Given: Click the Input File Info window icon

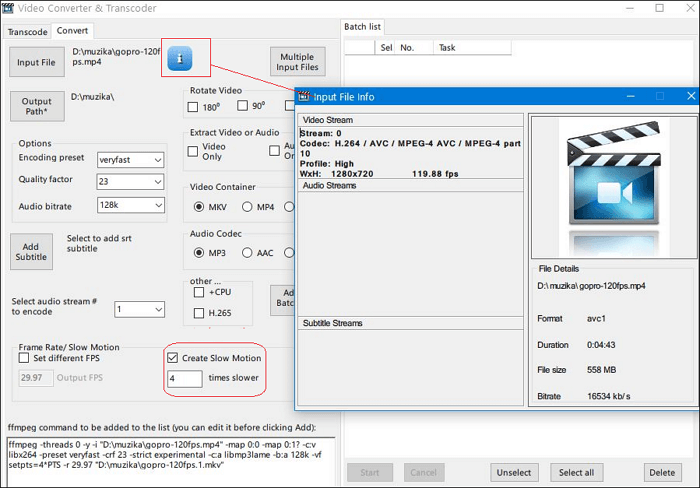Looking at the screenshot, I should pyautogui.click(x=303, y=97).
